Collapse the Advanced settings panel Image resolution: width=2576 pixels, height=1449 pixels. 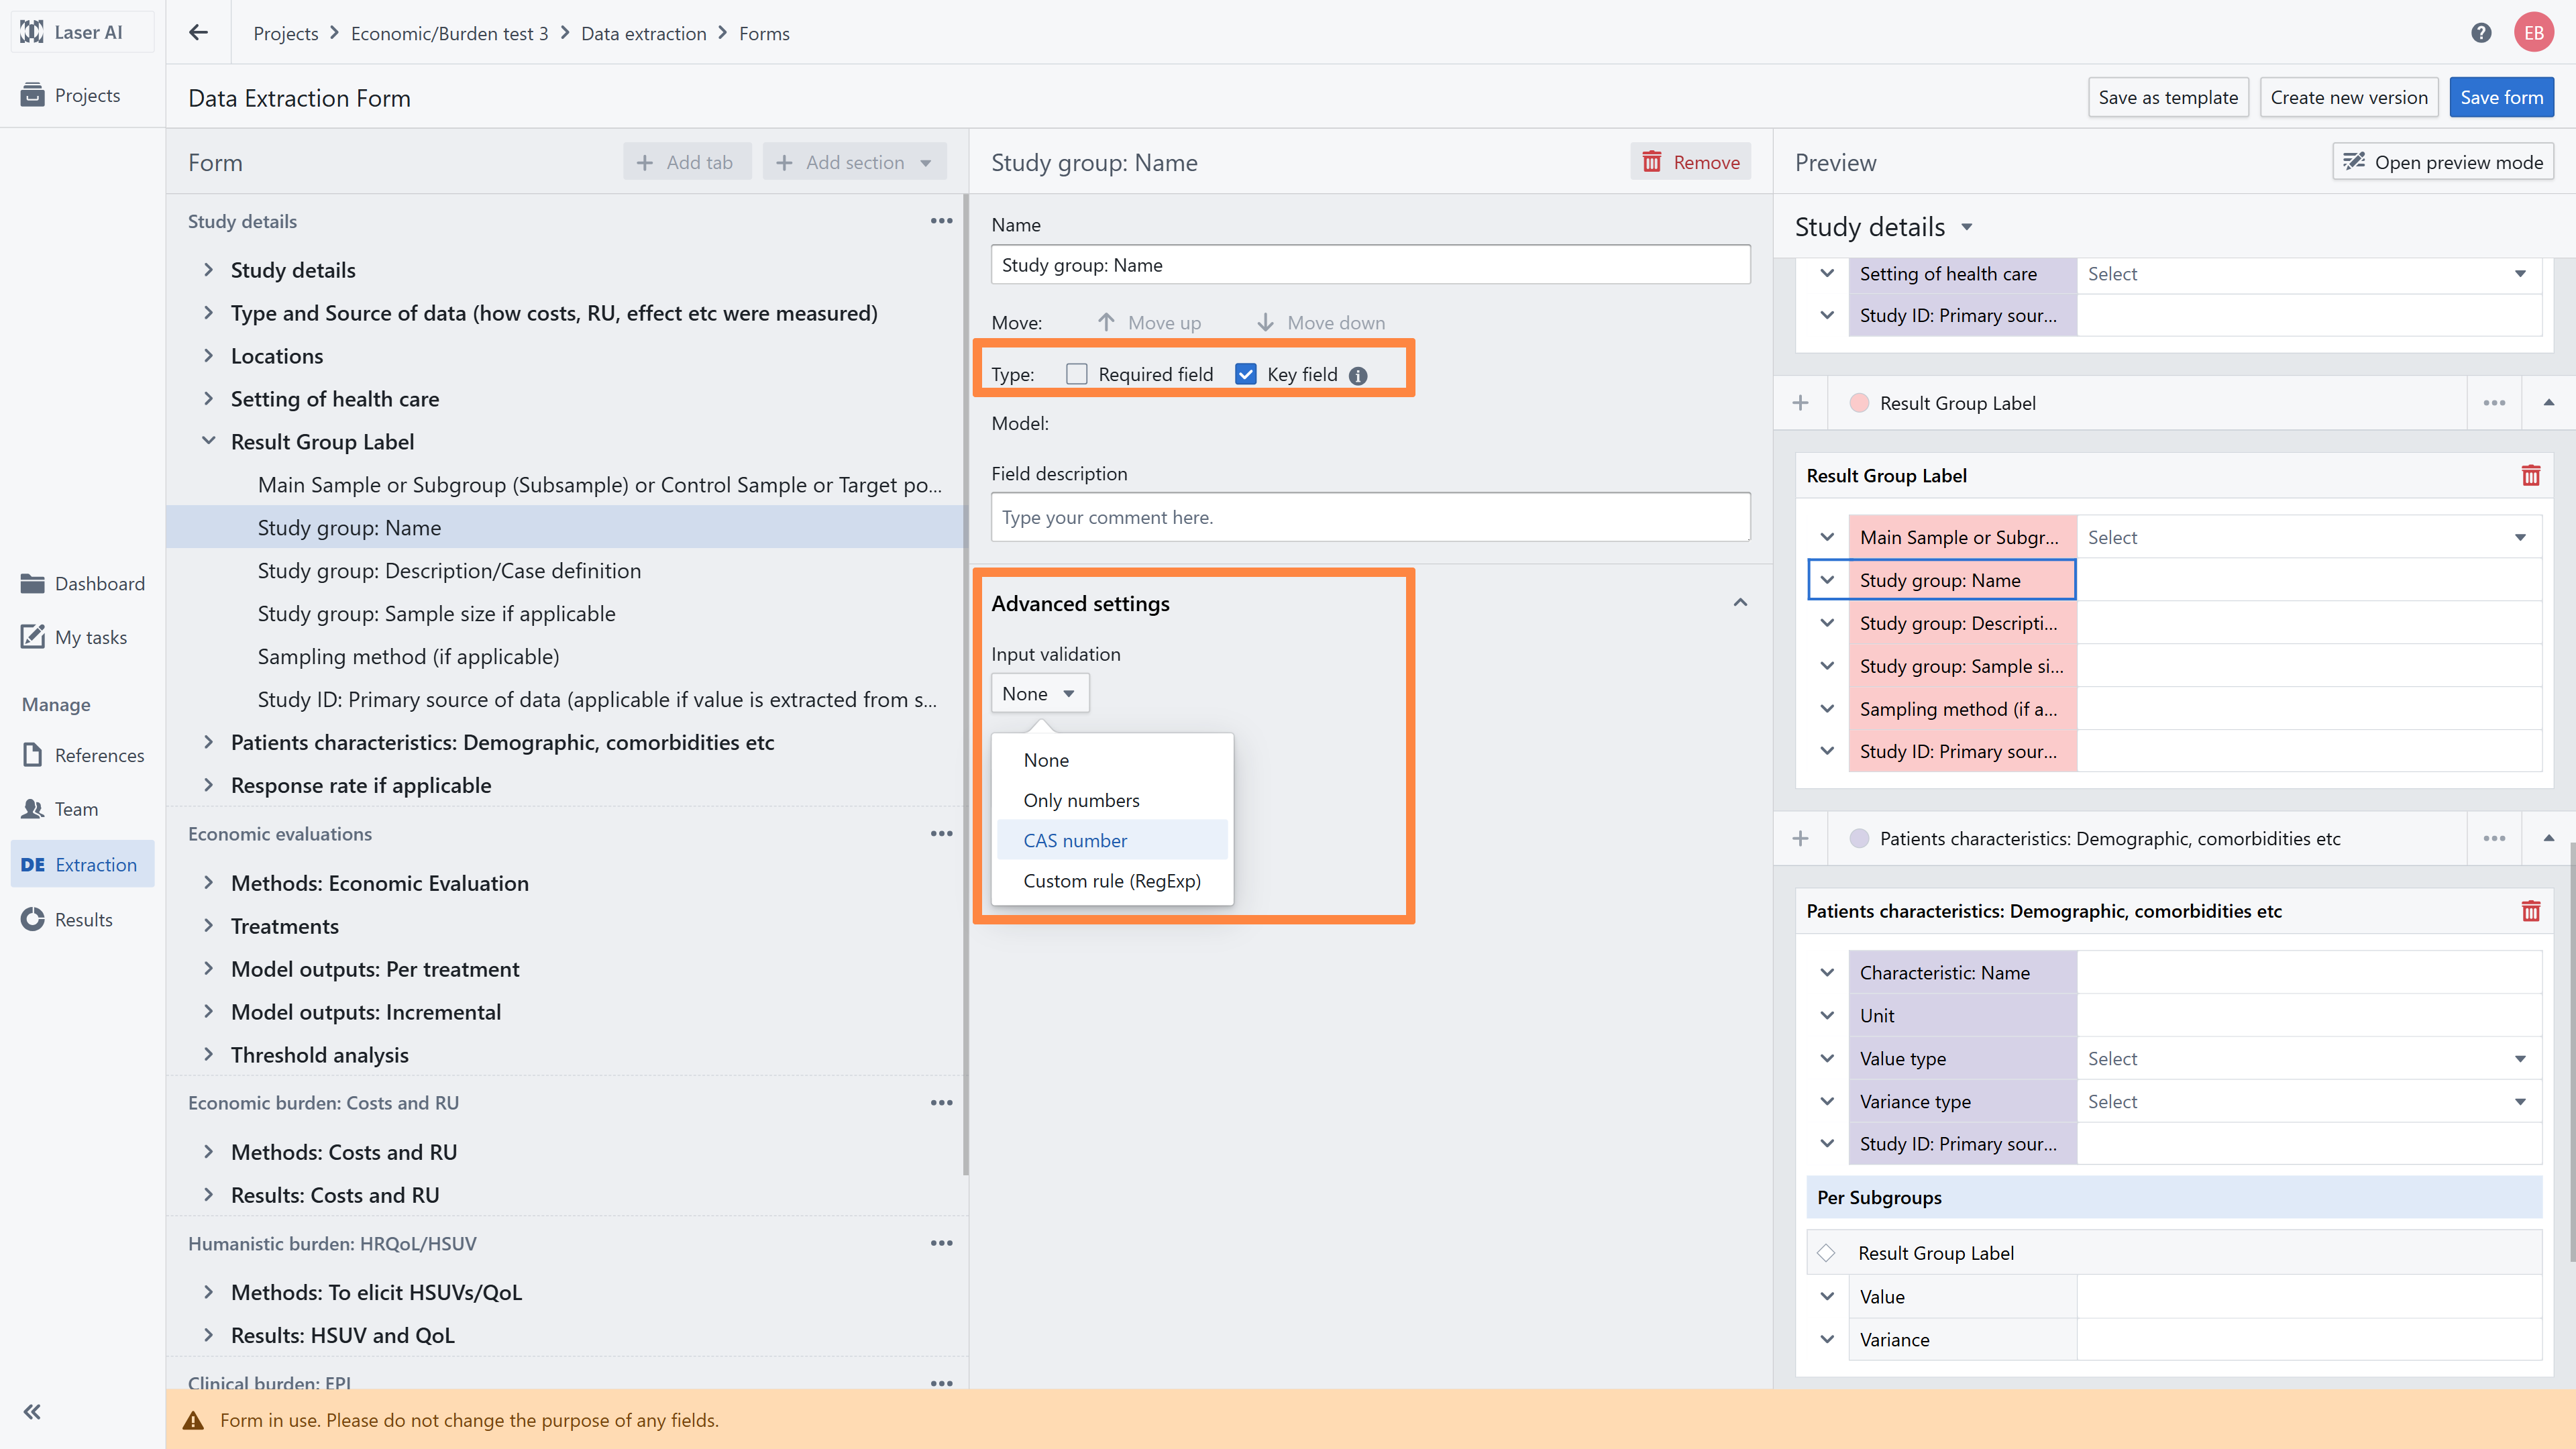tap(1740, 603)
